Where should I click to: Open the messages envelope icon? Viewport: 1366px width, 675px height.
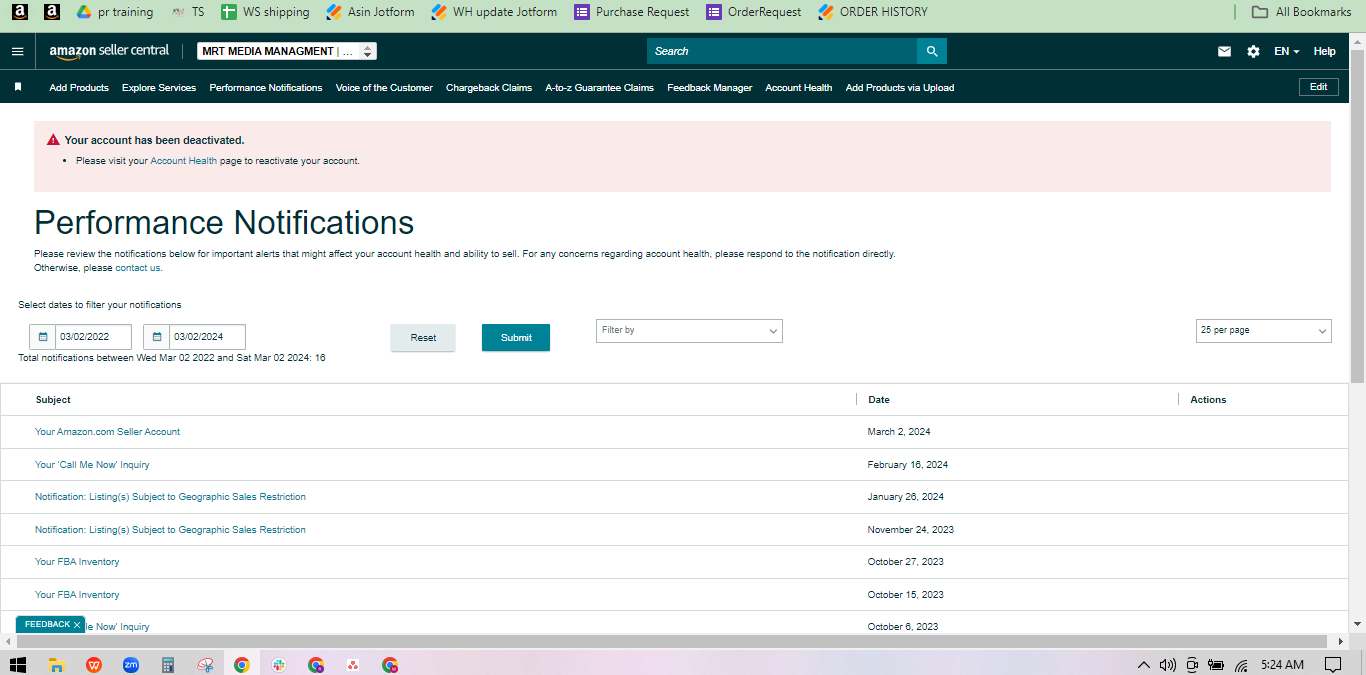1224,51
